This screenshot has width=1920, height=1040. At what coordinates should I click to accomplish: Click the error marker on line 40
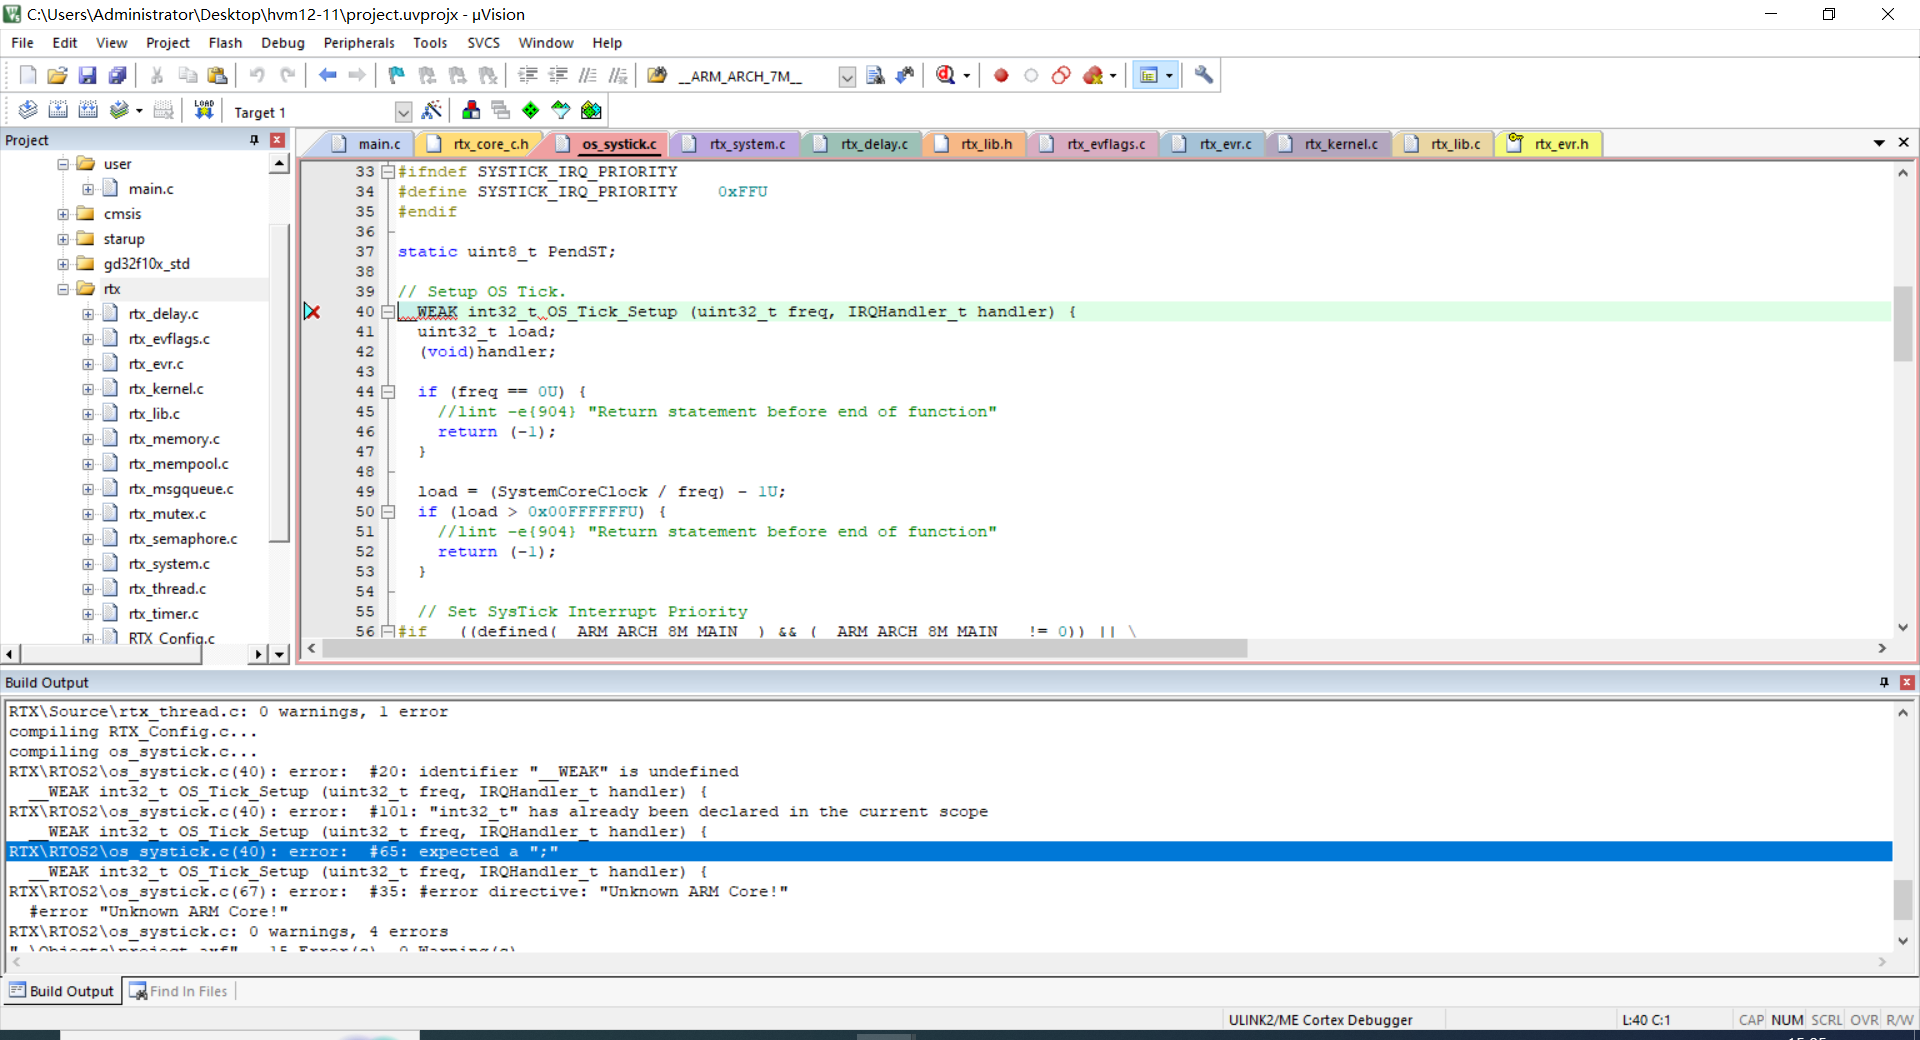[312, 312]
